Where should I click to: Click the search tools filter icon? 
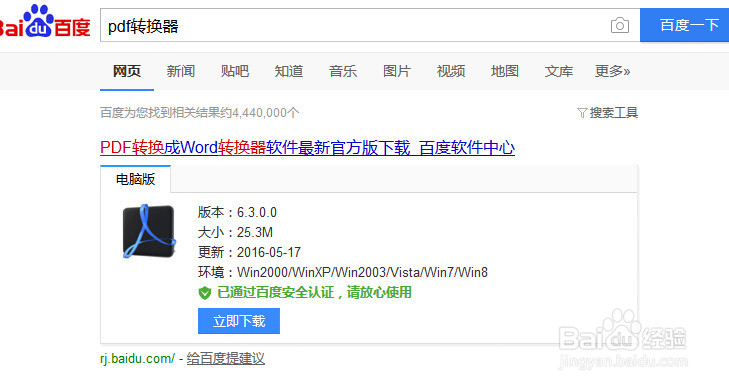pos(582,113)
